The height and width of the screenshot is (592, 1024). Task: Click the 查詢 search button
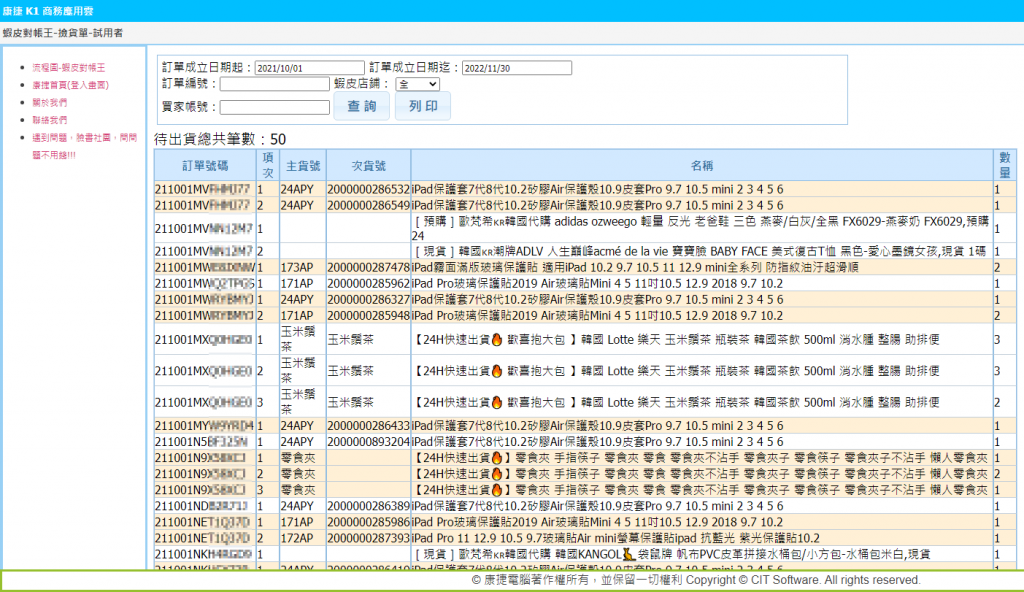361,106
